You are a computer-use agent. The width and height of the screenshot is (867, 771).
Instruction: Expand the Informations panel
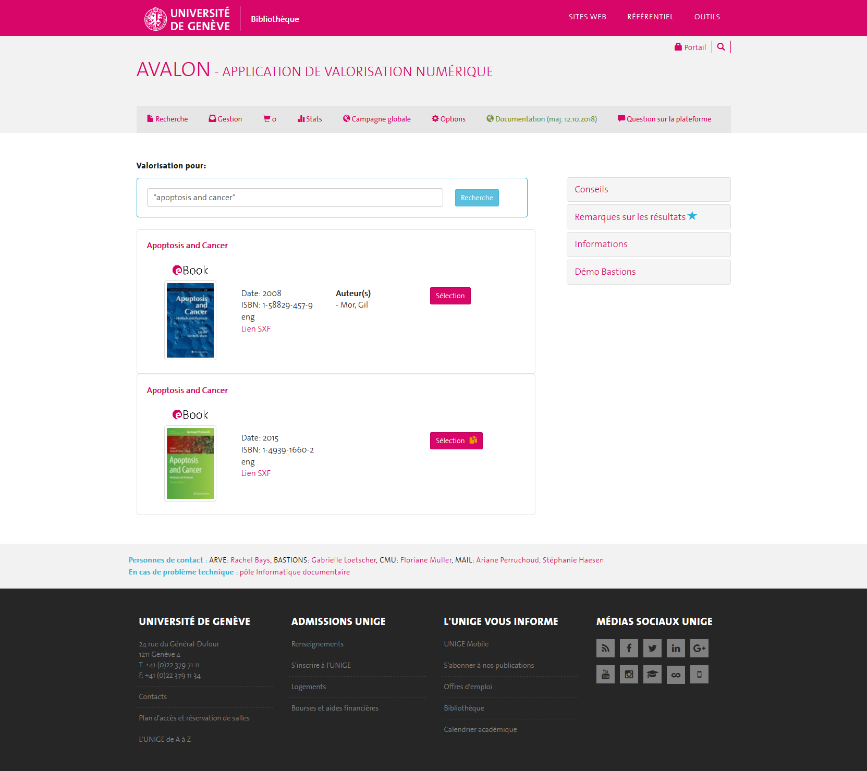click(x=649, y=244)
